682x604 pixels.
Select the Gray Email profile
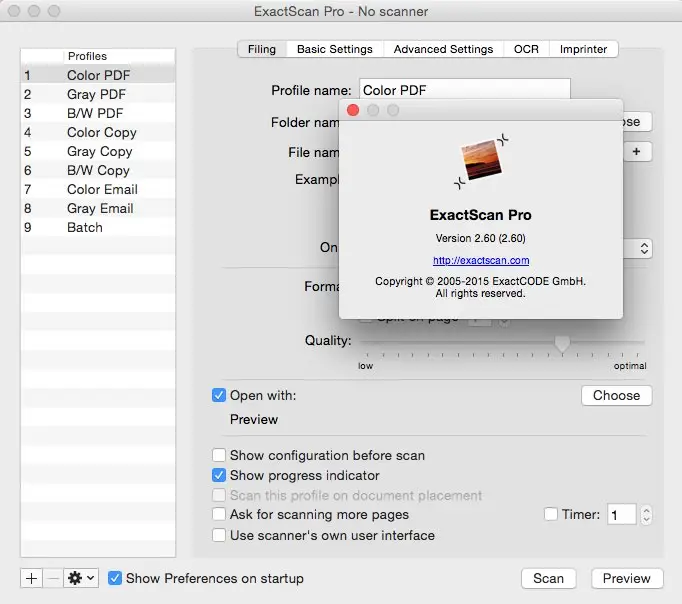point(98,208)
